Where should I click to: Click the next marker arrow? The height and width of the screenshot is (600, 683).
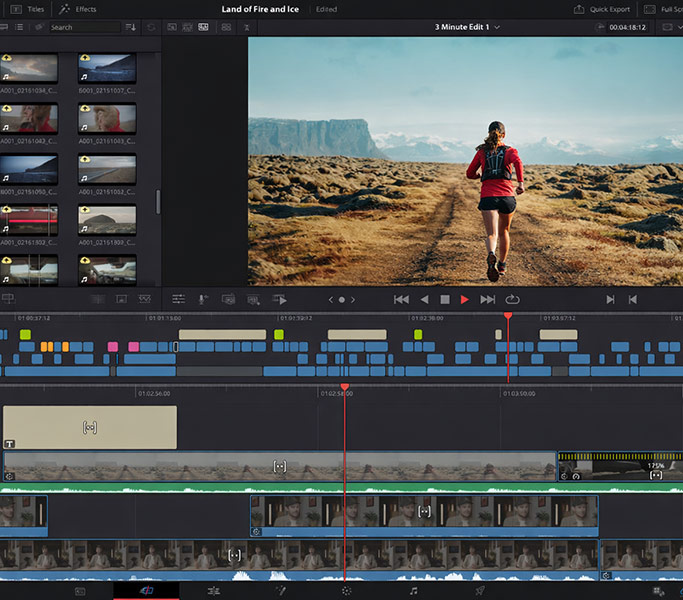pyautogui.click(x=353, y=300)
